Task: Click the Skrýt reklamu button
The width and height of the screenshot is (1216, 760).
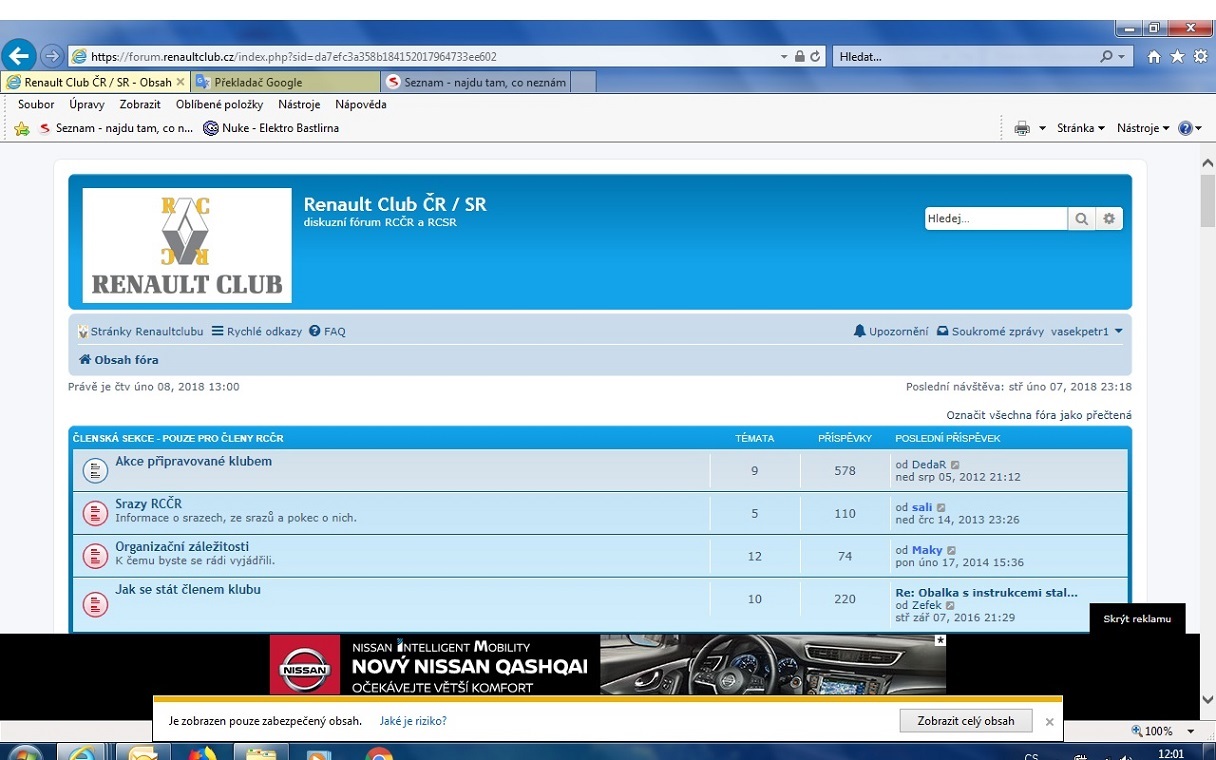Action: (1137, 619)
